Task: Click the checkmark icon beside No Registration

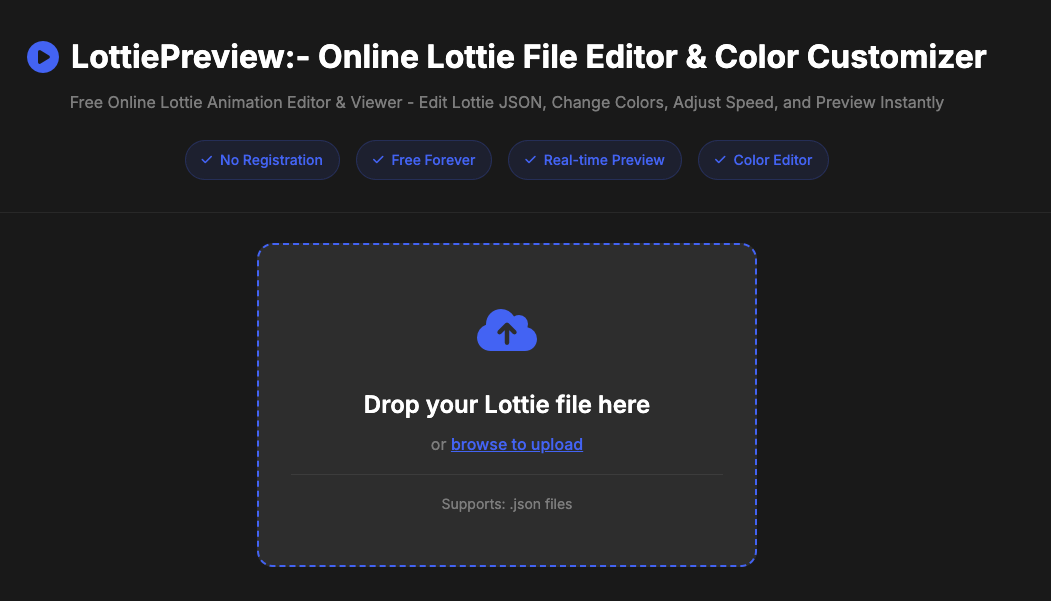Action: tap(206, 160)
